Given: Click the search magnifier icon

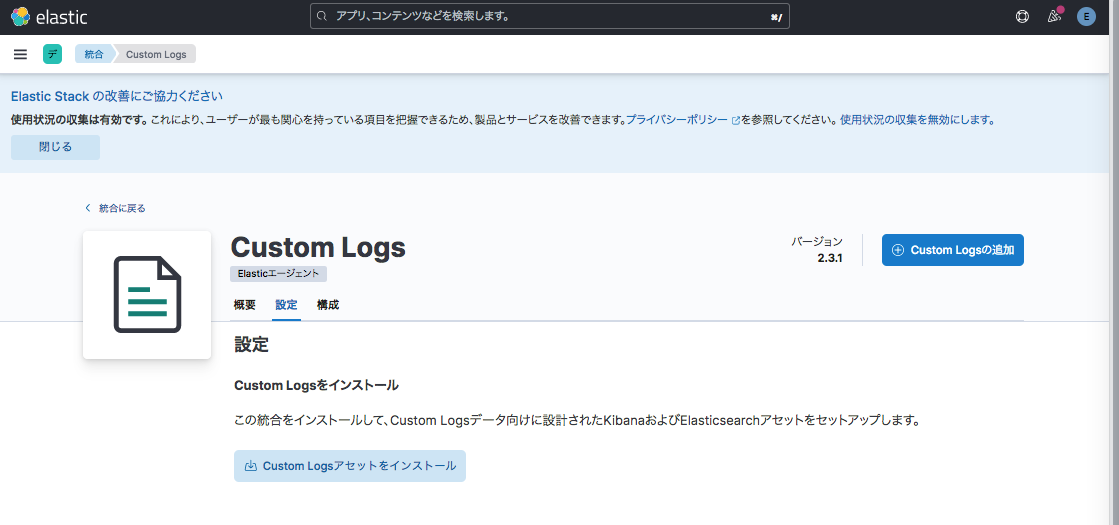Looking at the screenshot, I should click(x=322, y=17).
